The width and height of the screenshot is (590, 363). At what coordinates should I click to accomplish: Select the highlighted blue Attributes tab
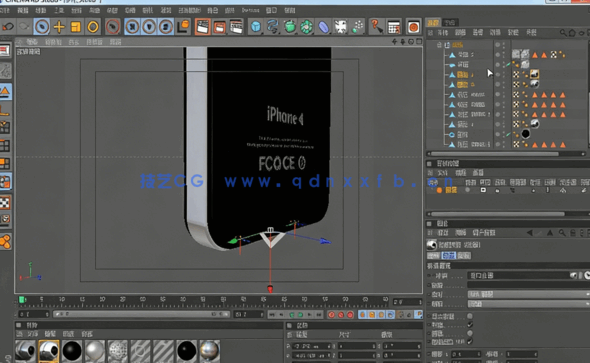[x=449, y=255]
